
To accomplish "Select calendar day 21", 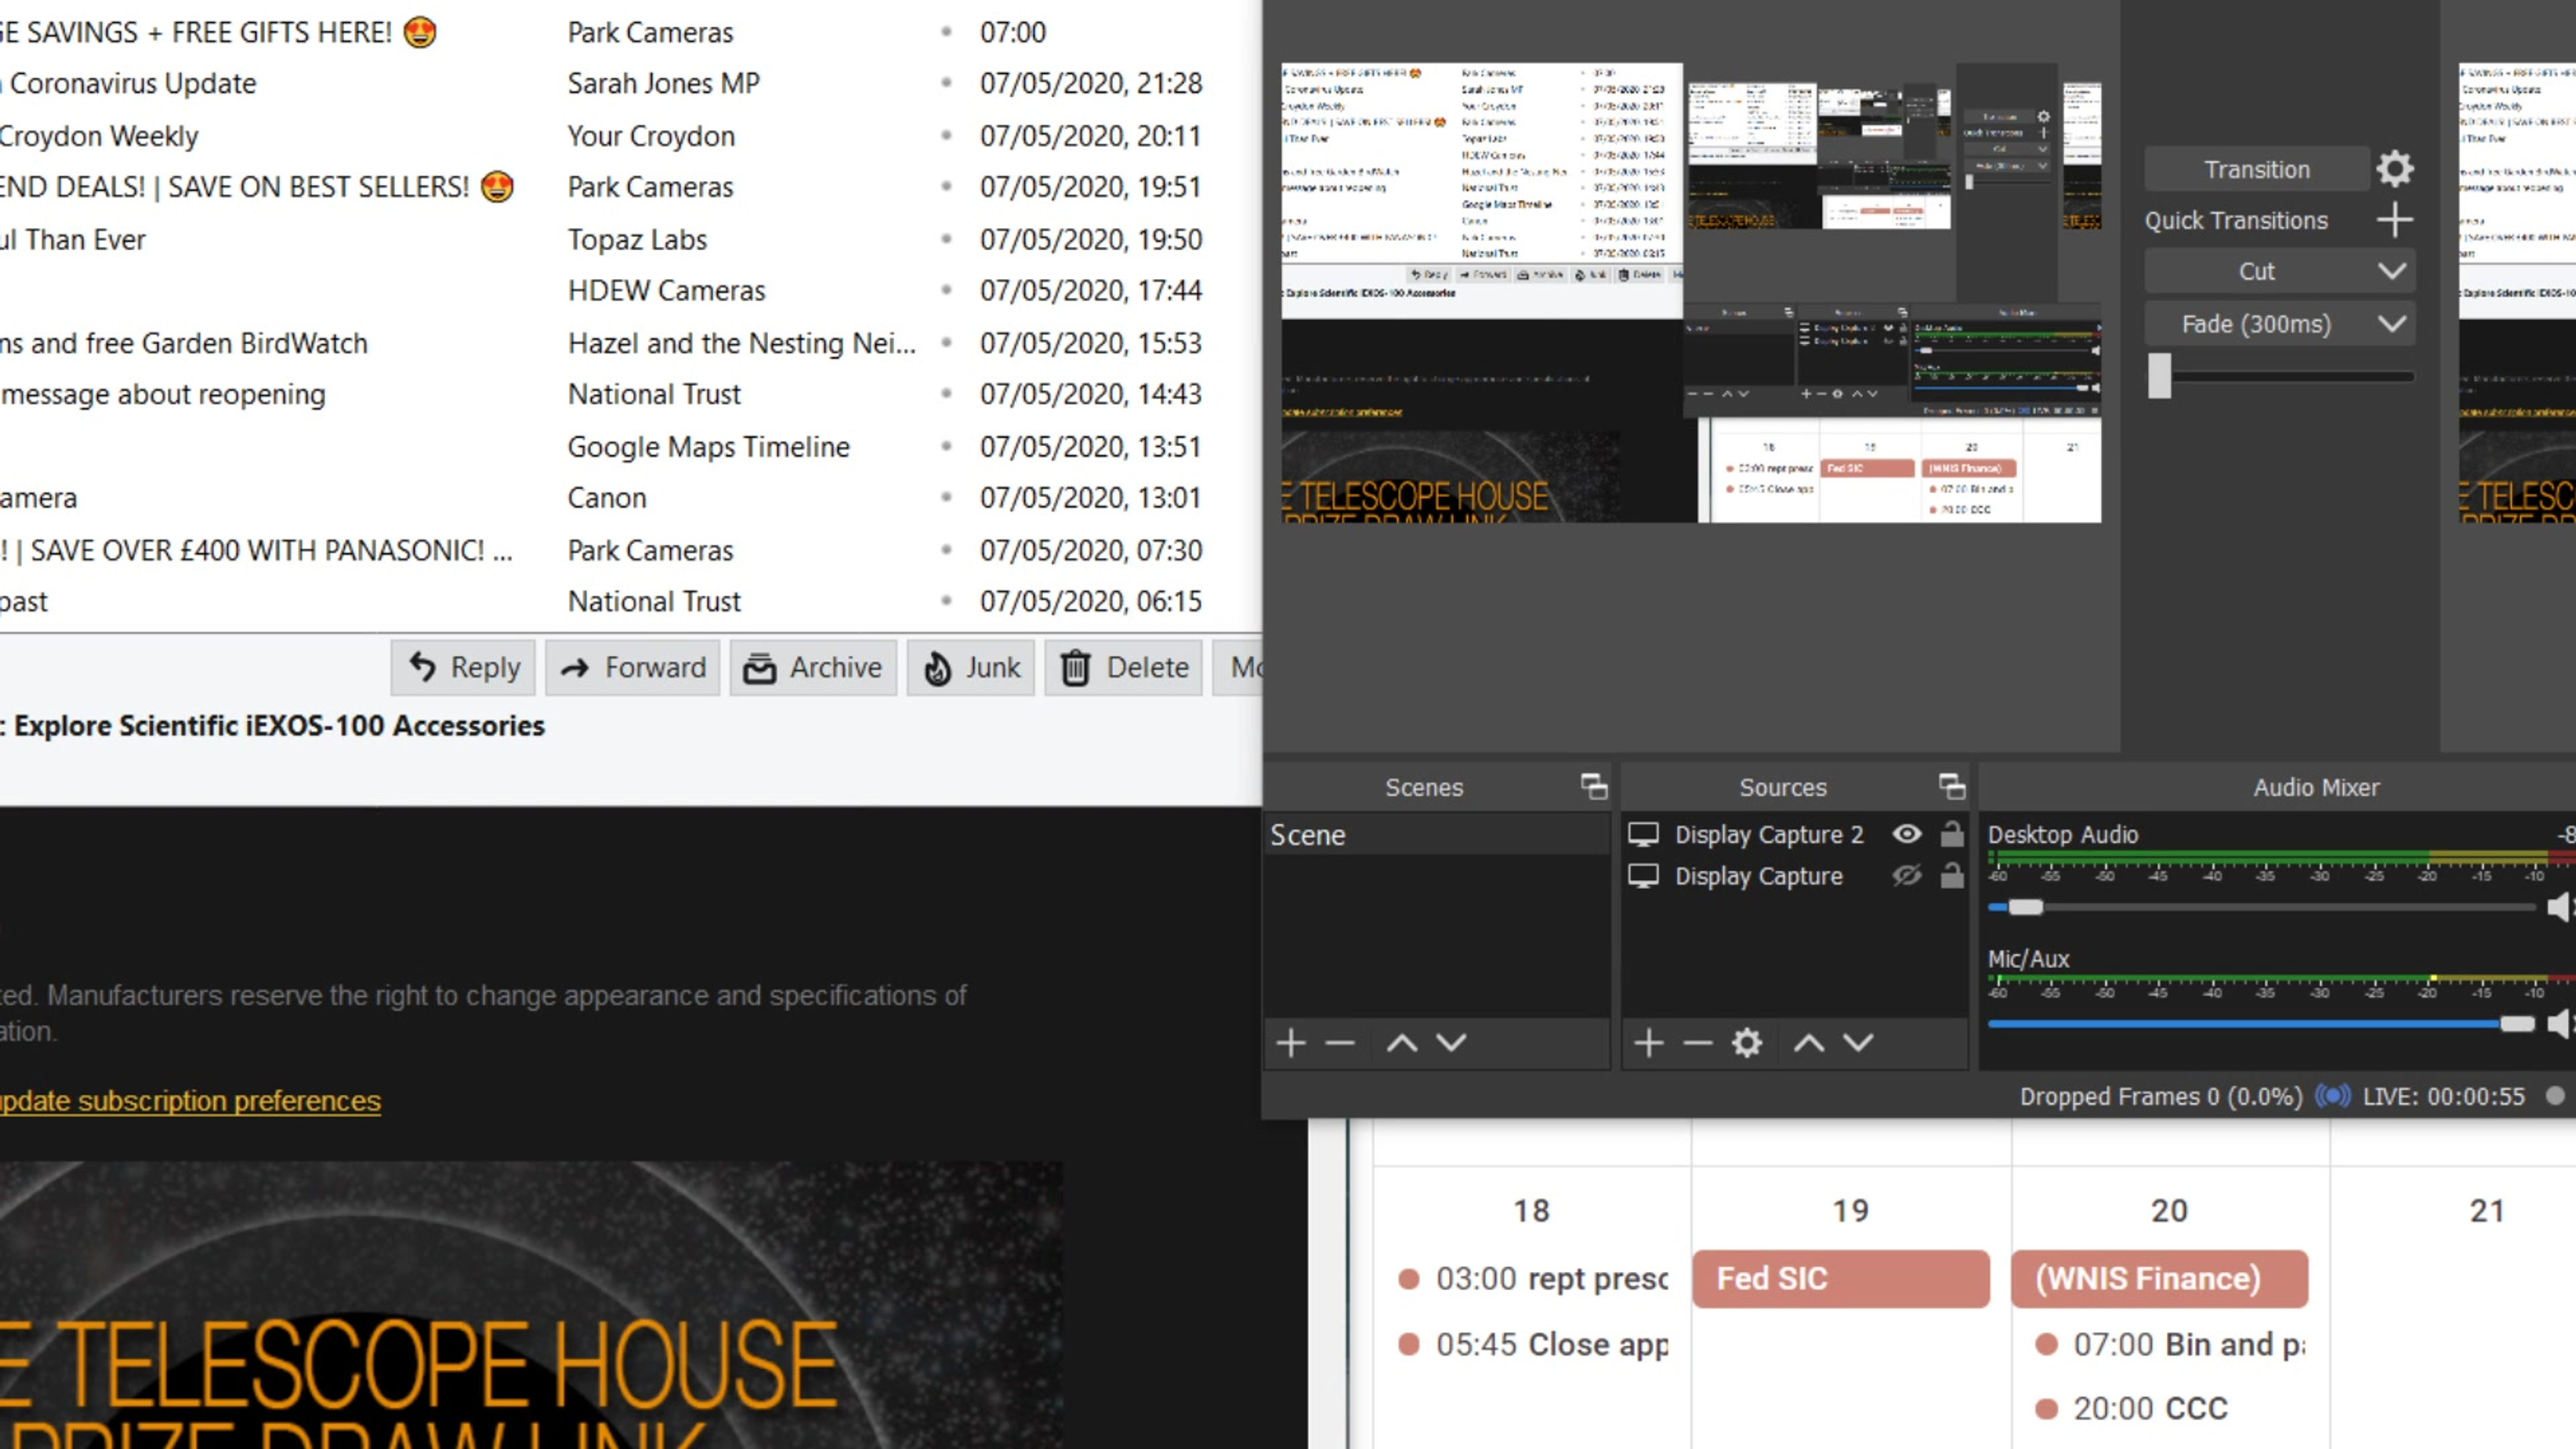I will click(2487, 1210).
